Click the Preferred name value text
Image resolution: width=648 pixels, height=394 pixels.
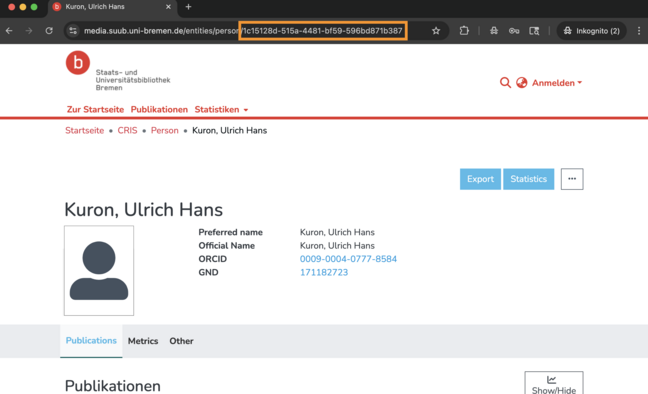(x=337, y=232)
